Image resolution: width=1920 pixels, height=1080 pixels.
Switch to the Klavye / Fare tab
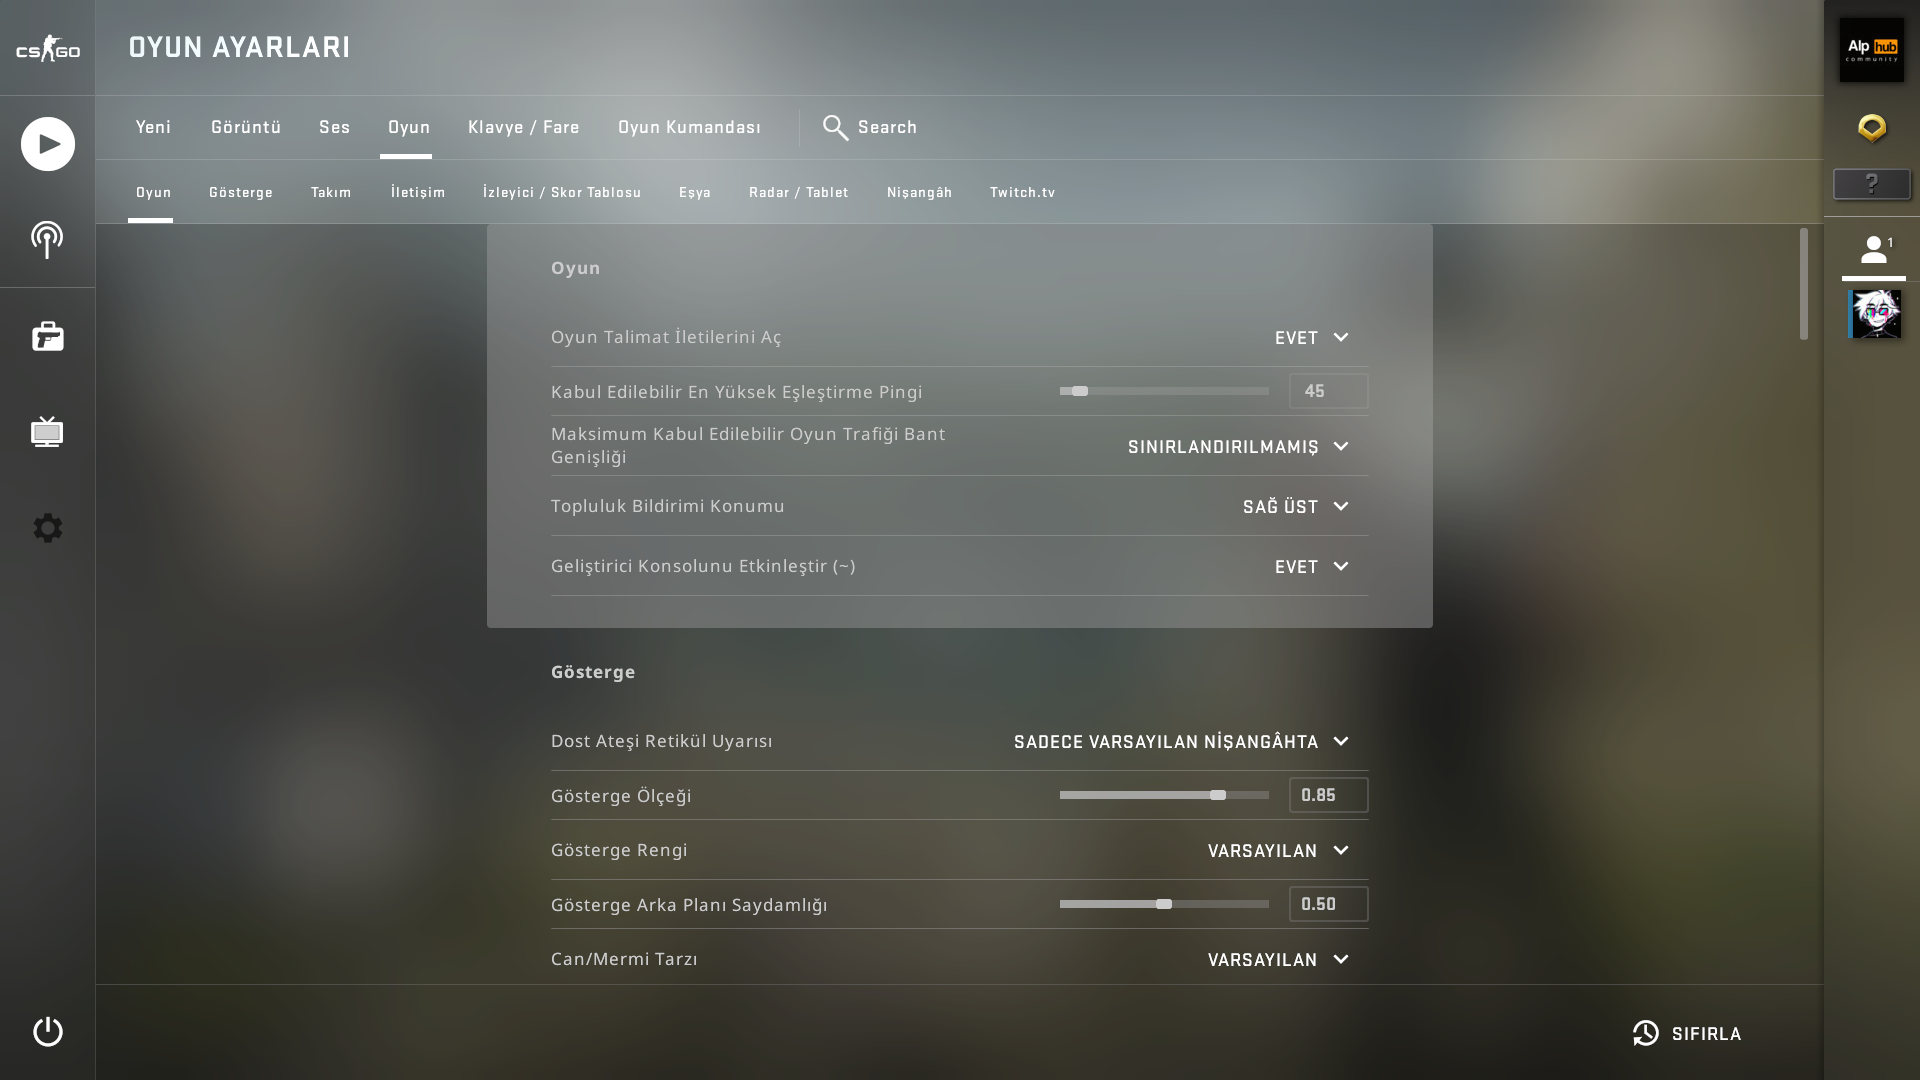click(523, 127)
